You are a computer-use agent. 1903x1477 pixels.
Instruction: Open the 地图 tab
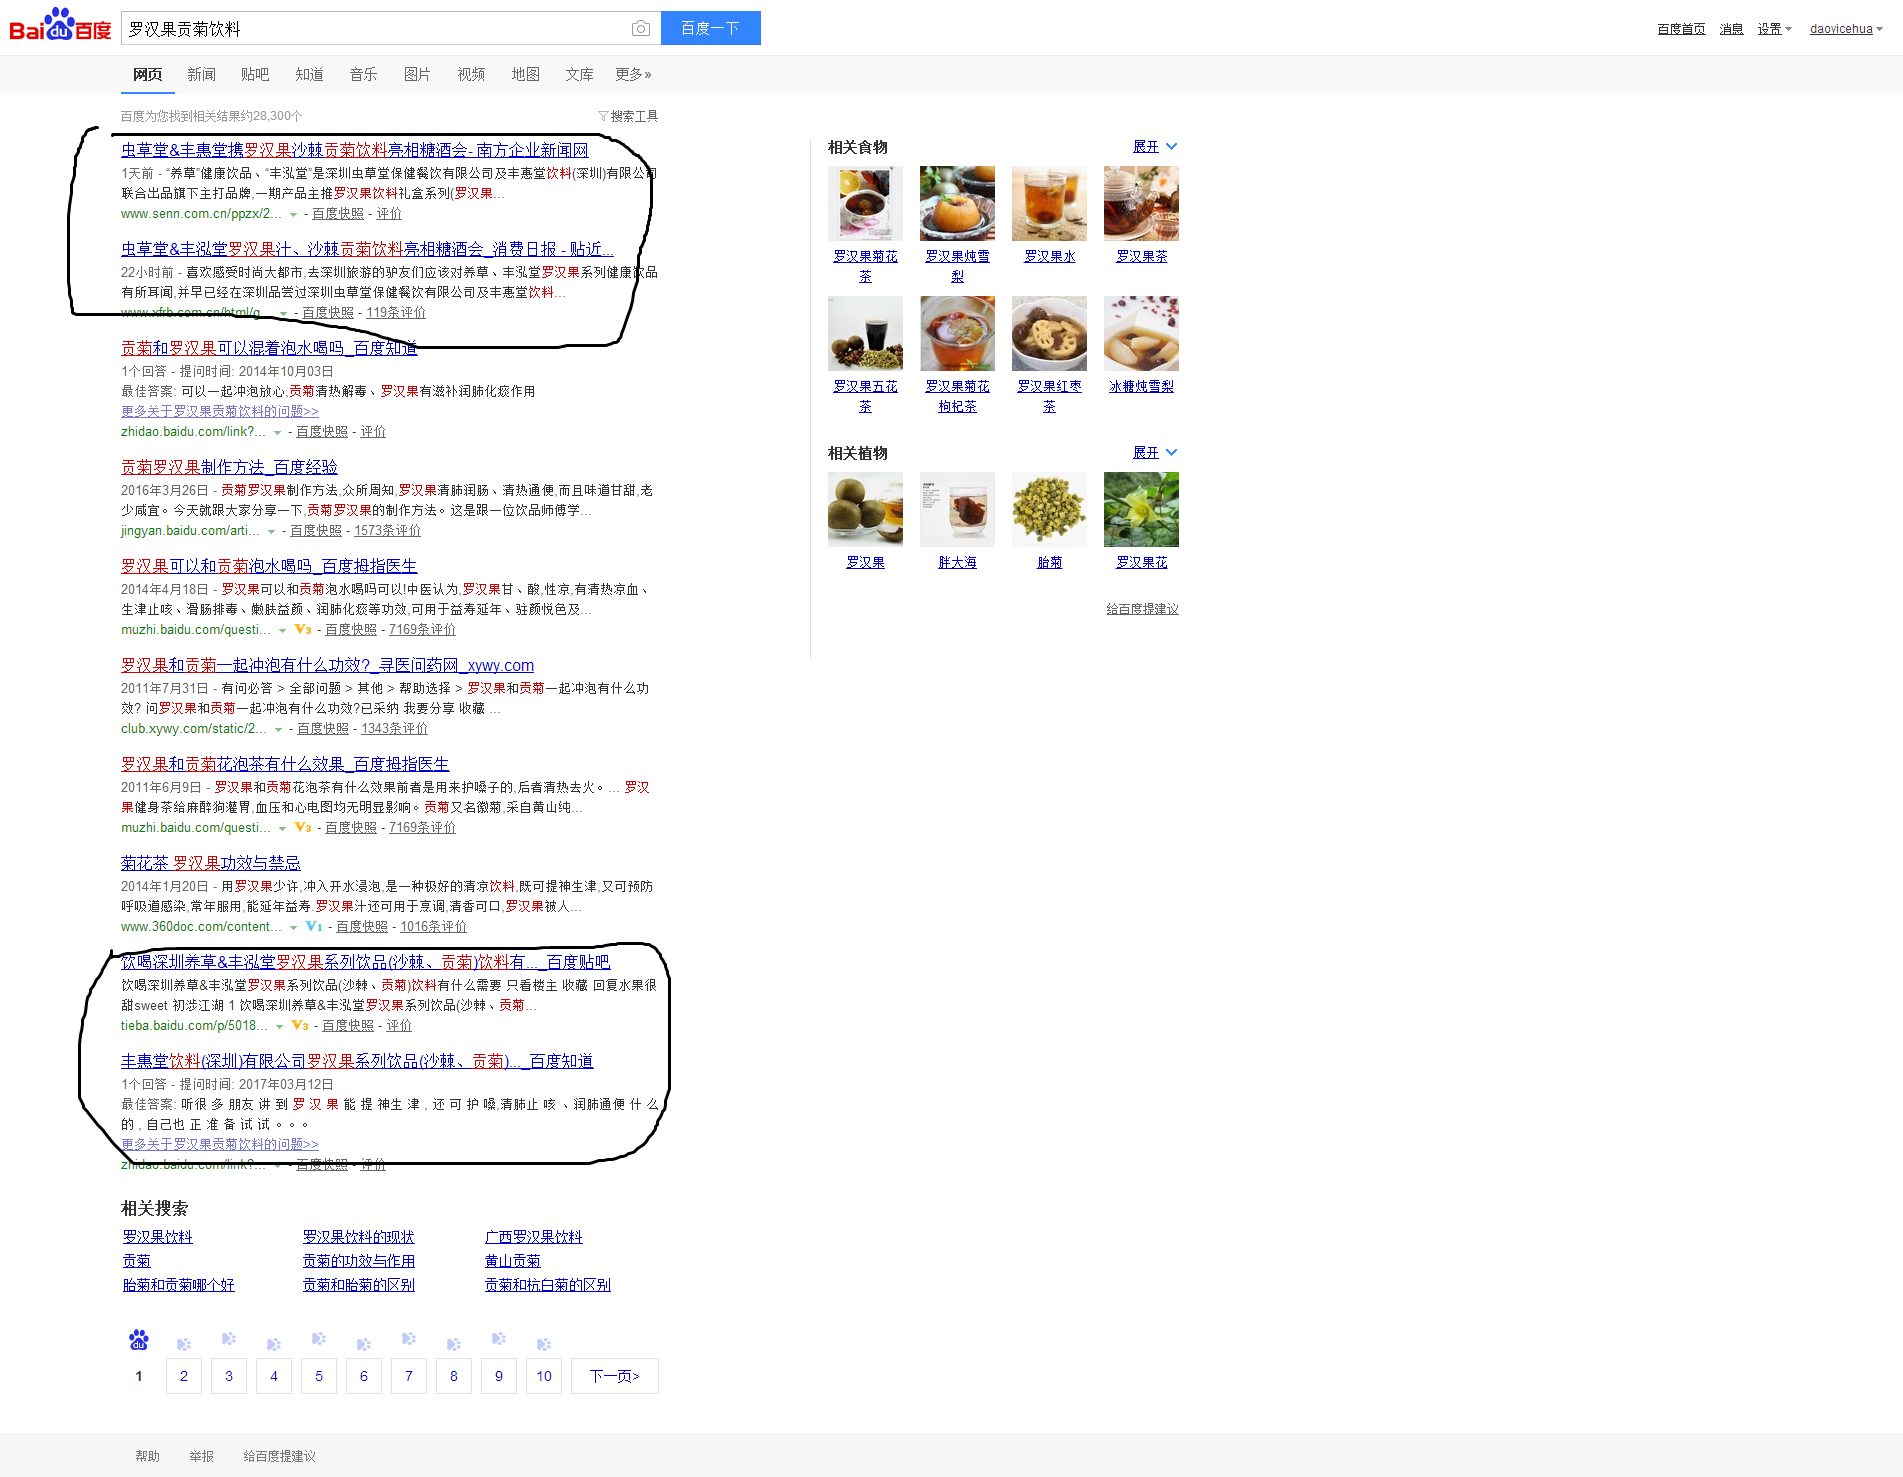[x=525, y=74]
